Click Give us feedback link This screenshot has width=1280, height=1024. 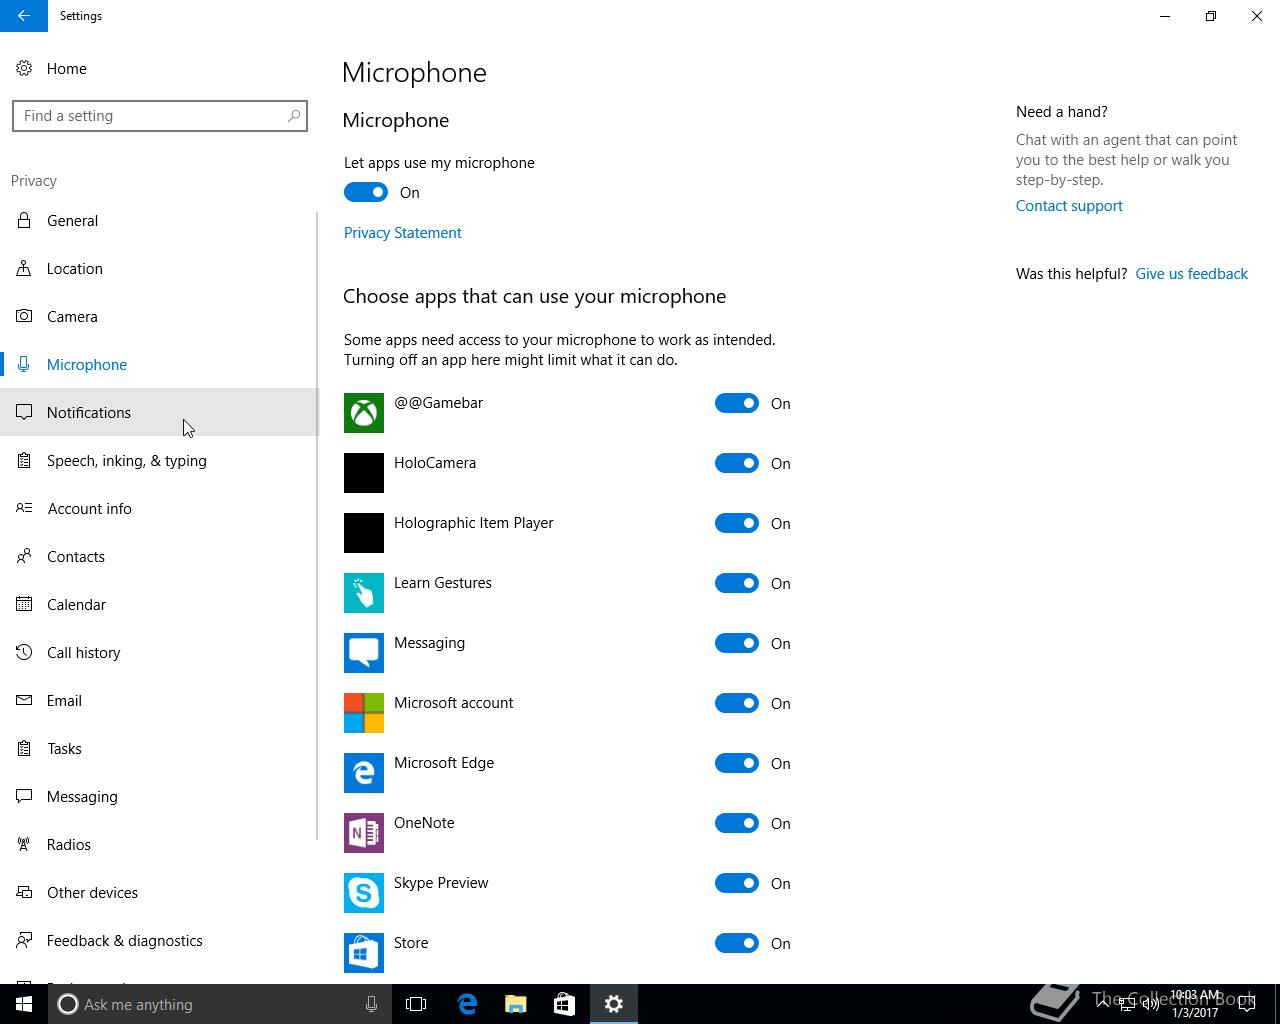tap(1191, 273)
